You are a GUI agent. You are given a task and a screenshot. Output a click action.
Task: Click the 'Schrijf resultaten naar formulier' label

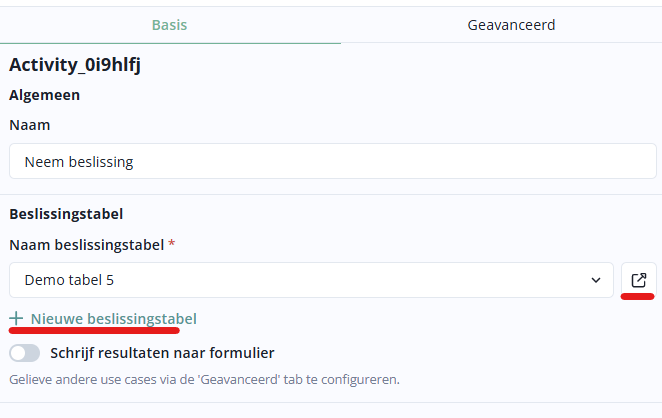pos(162,353)
